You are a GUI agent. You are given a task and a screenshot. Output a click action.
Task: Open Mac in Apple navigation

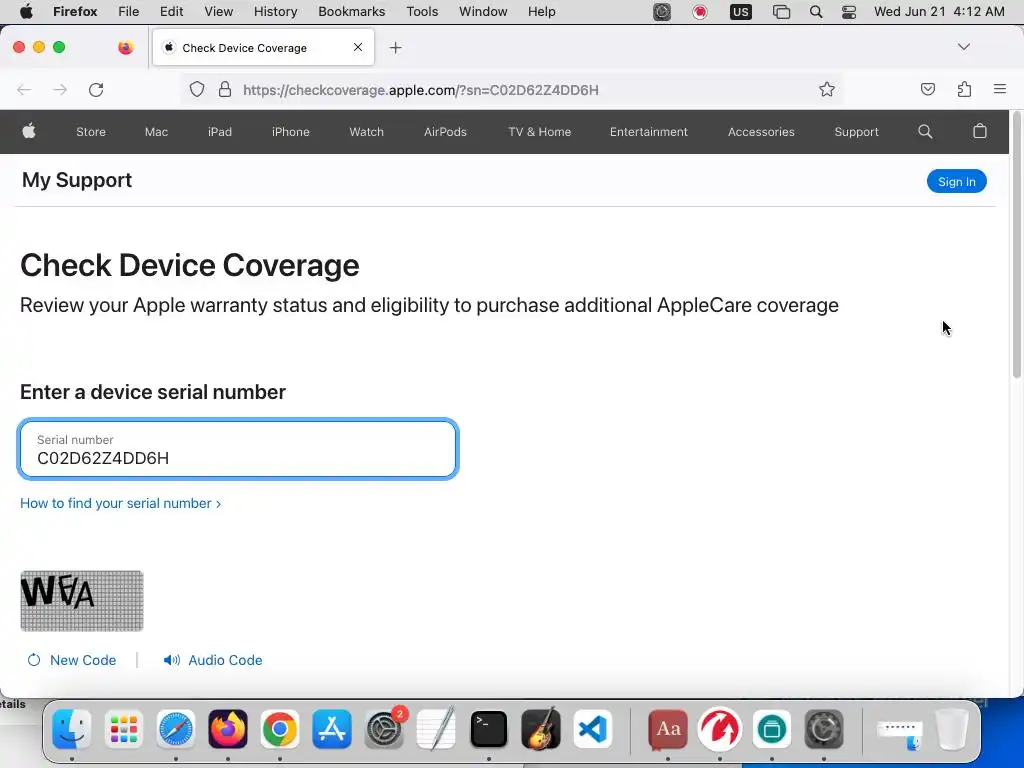156,132
